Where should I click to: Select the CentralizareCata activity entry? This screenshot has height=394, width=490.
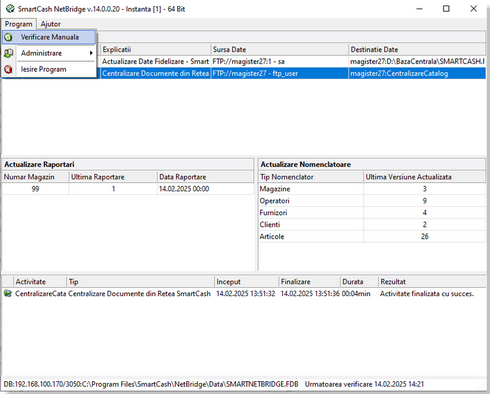[x=243, y=294]
